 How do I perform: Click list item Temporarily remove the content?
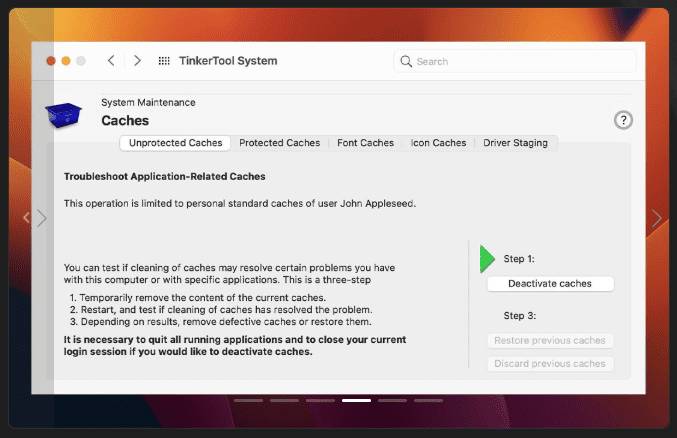click(198, 298)
